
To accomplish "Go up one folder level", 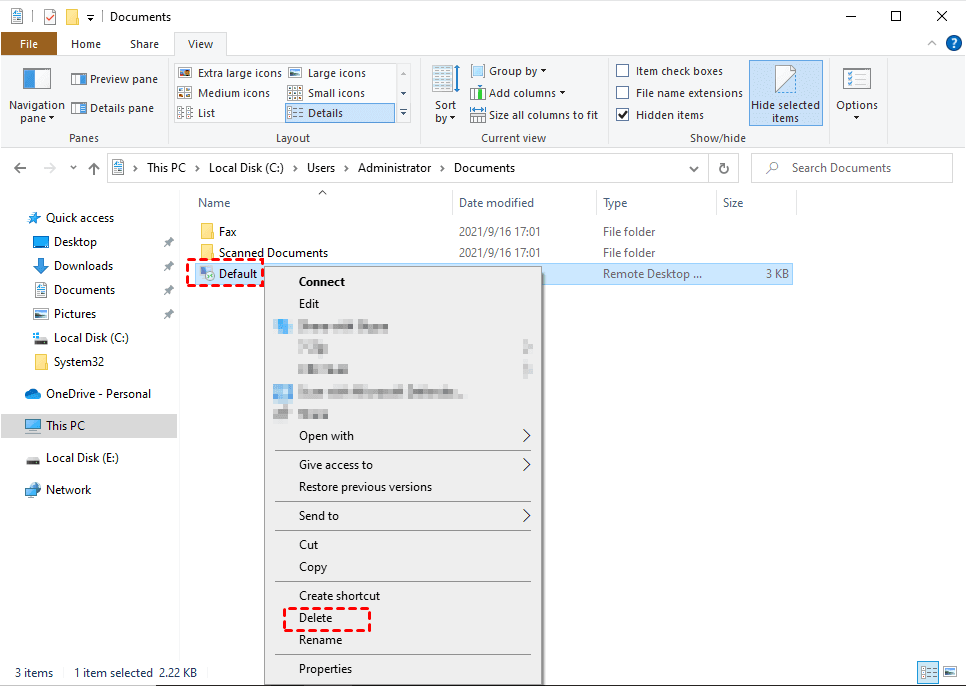I will (x=94, y=168).
